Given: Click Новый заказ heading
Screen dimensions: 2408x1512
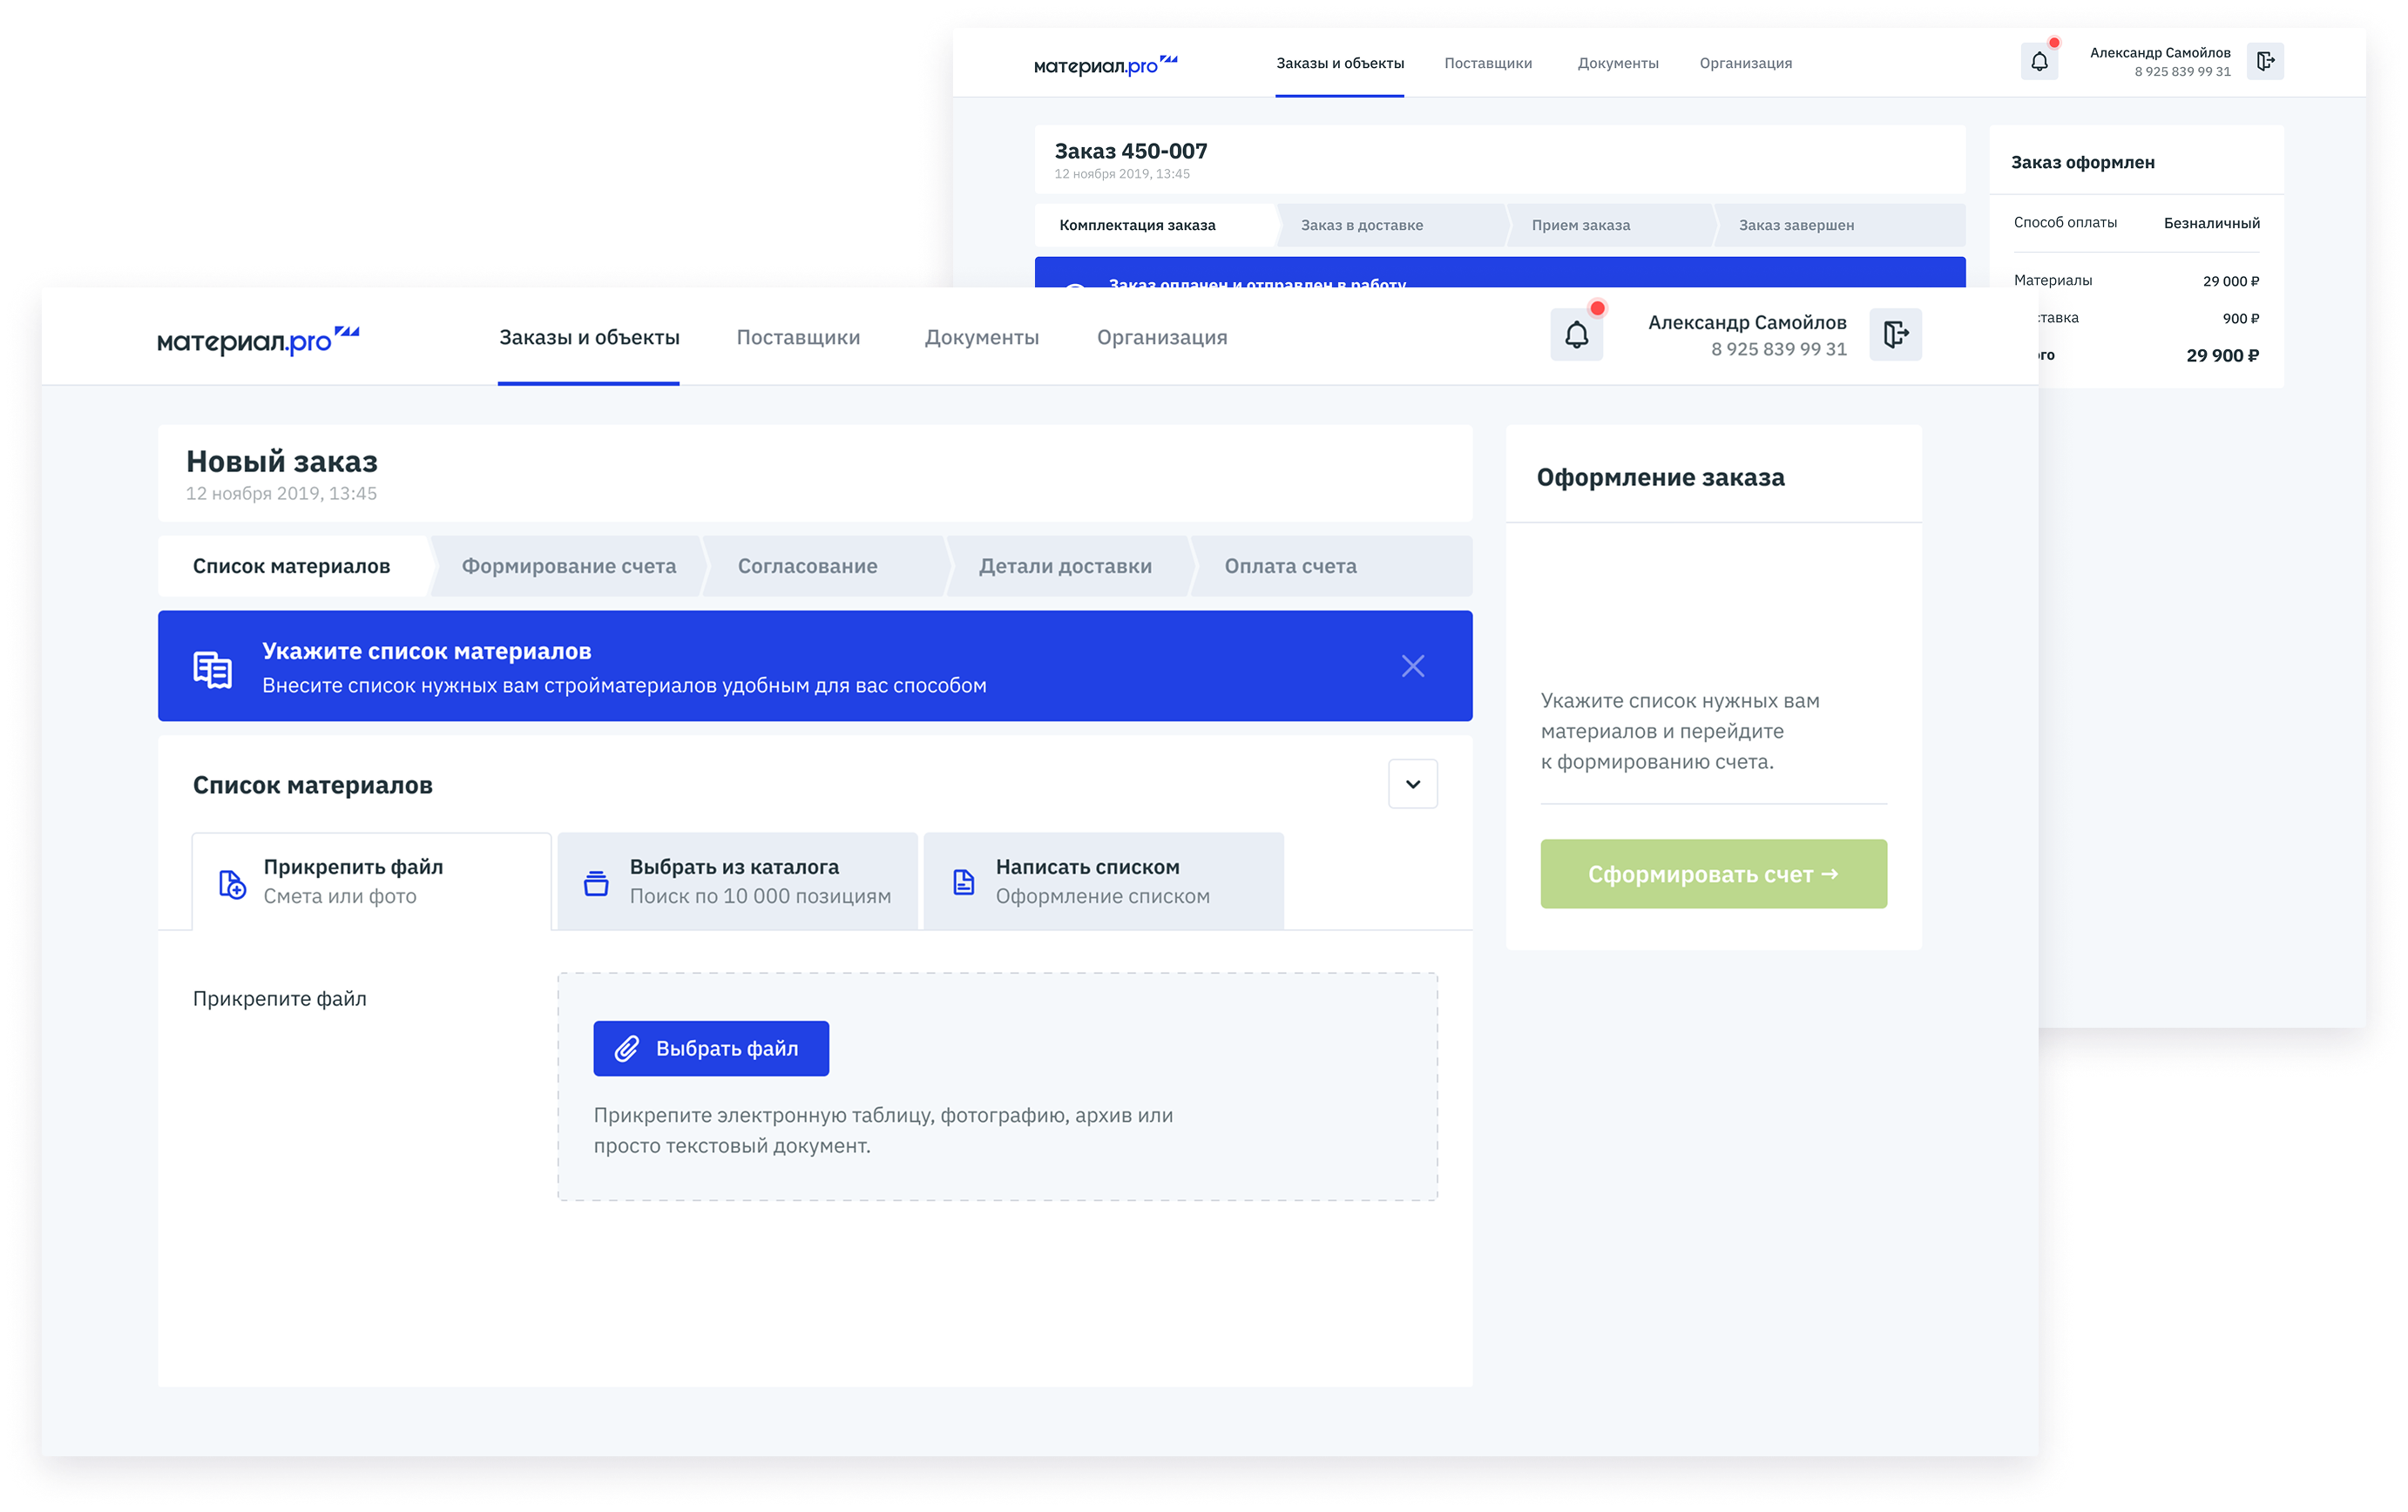Looking at the screenshot, I should coord(282,461).
